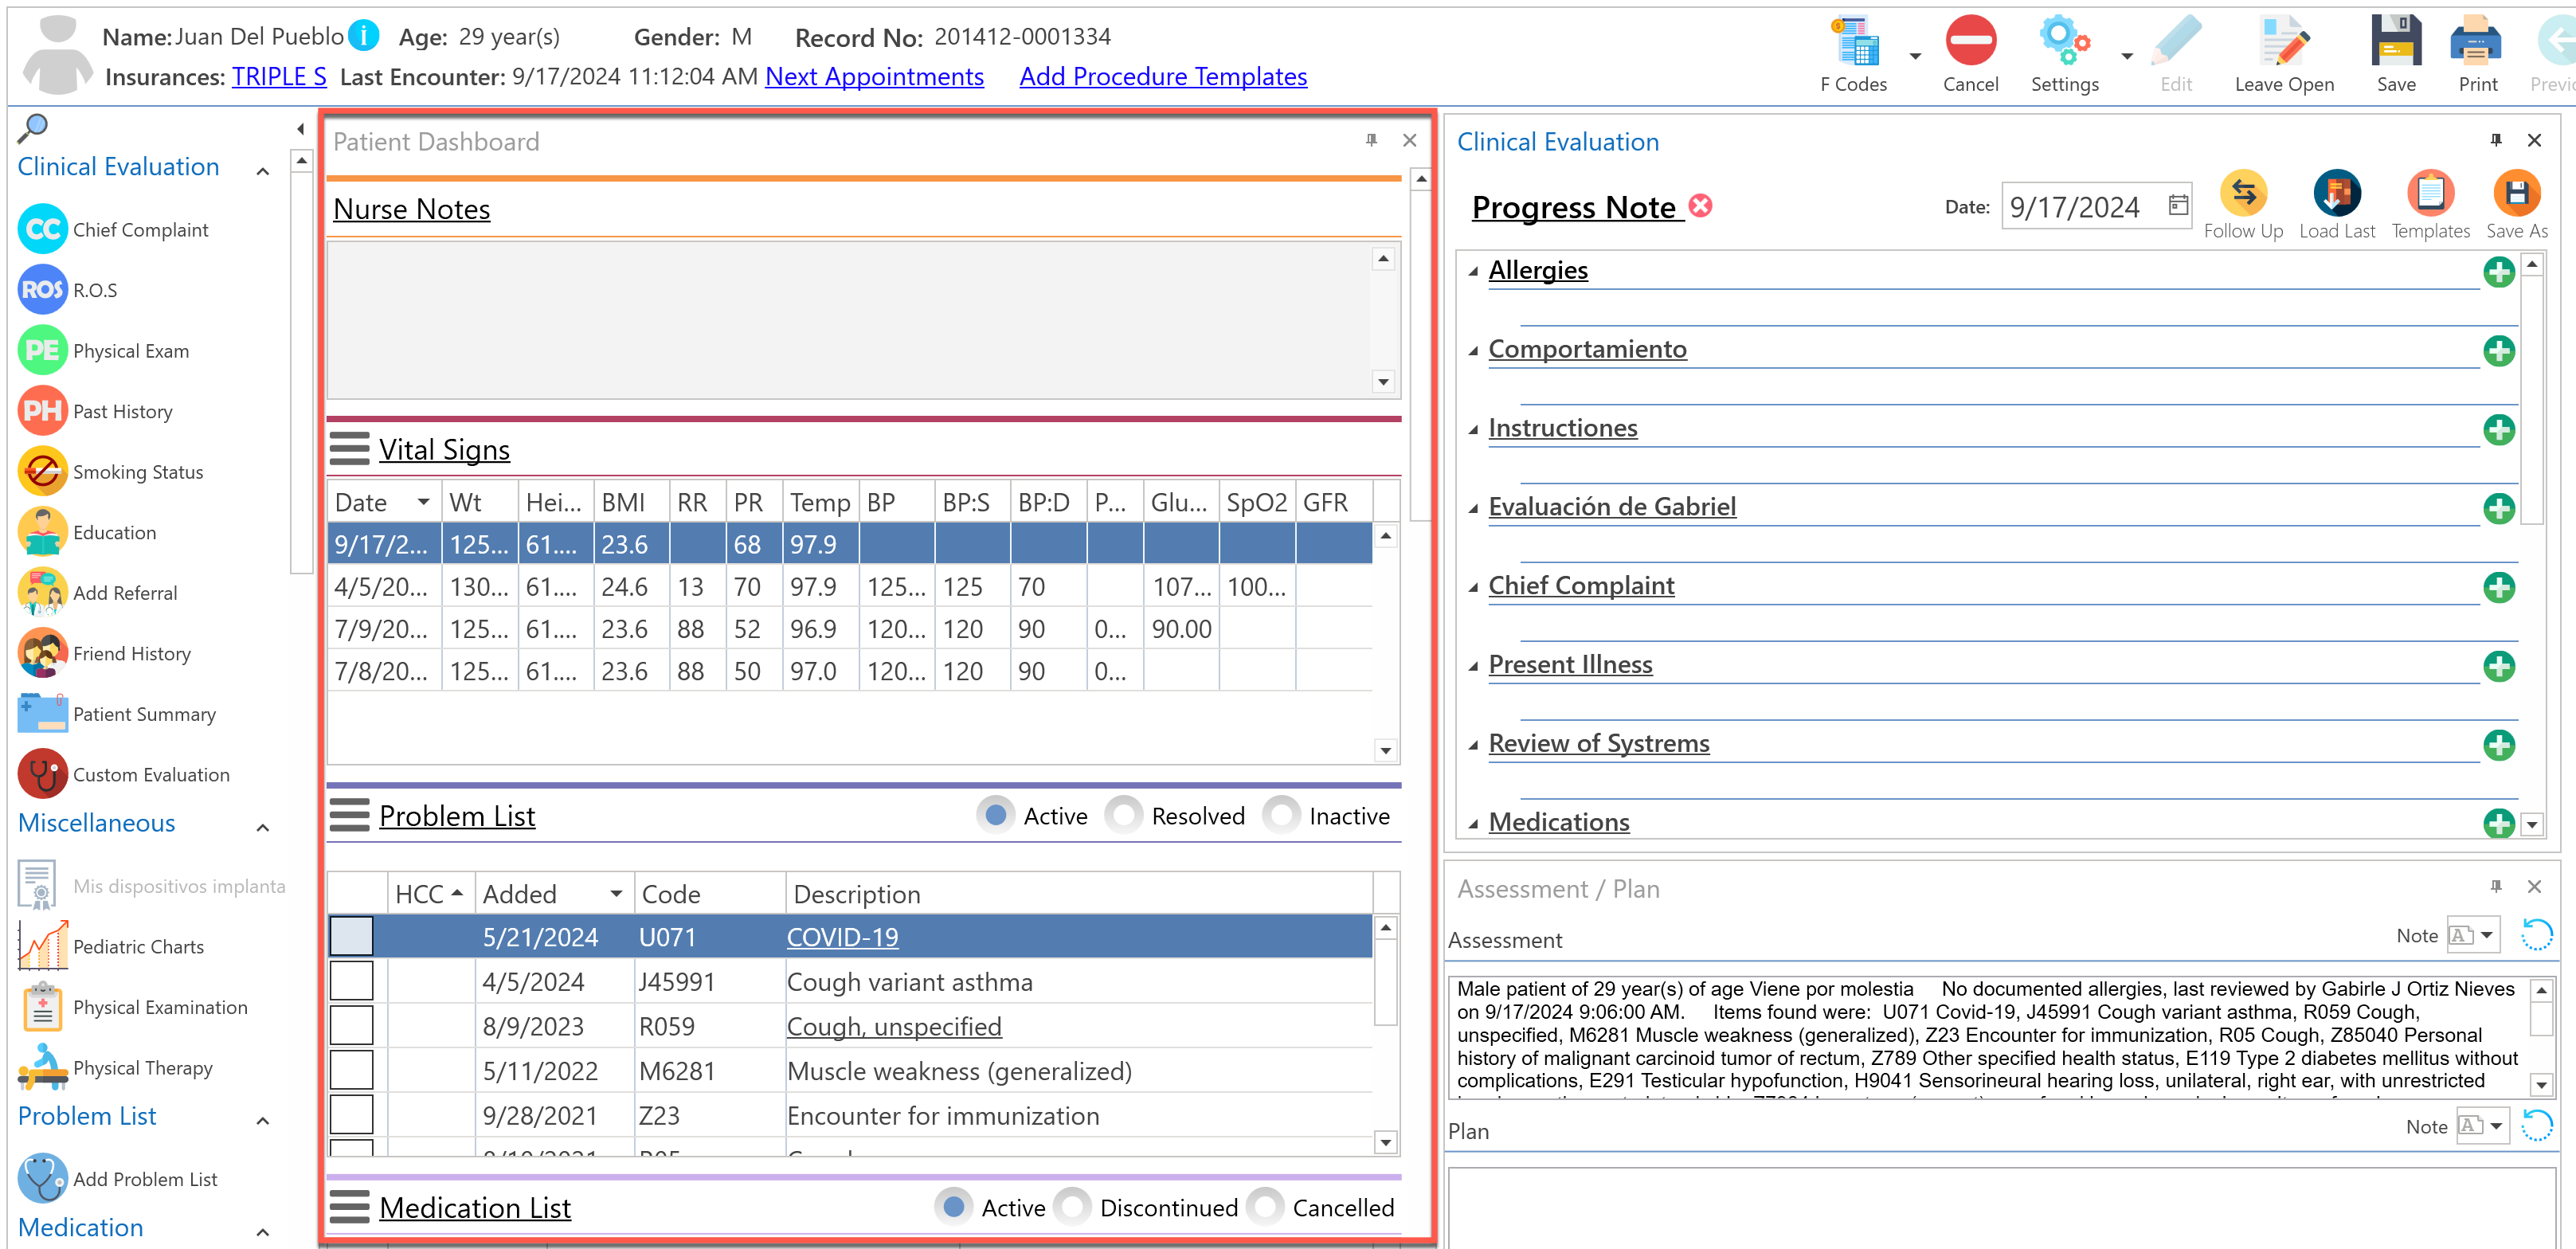2576x1249 pixels.
Task: Select the Resolved problem list filter
Action: click(1125, 816)
